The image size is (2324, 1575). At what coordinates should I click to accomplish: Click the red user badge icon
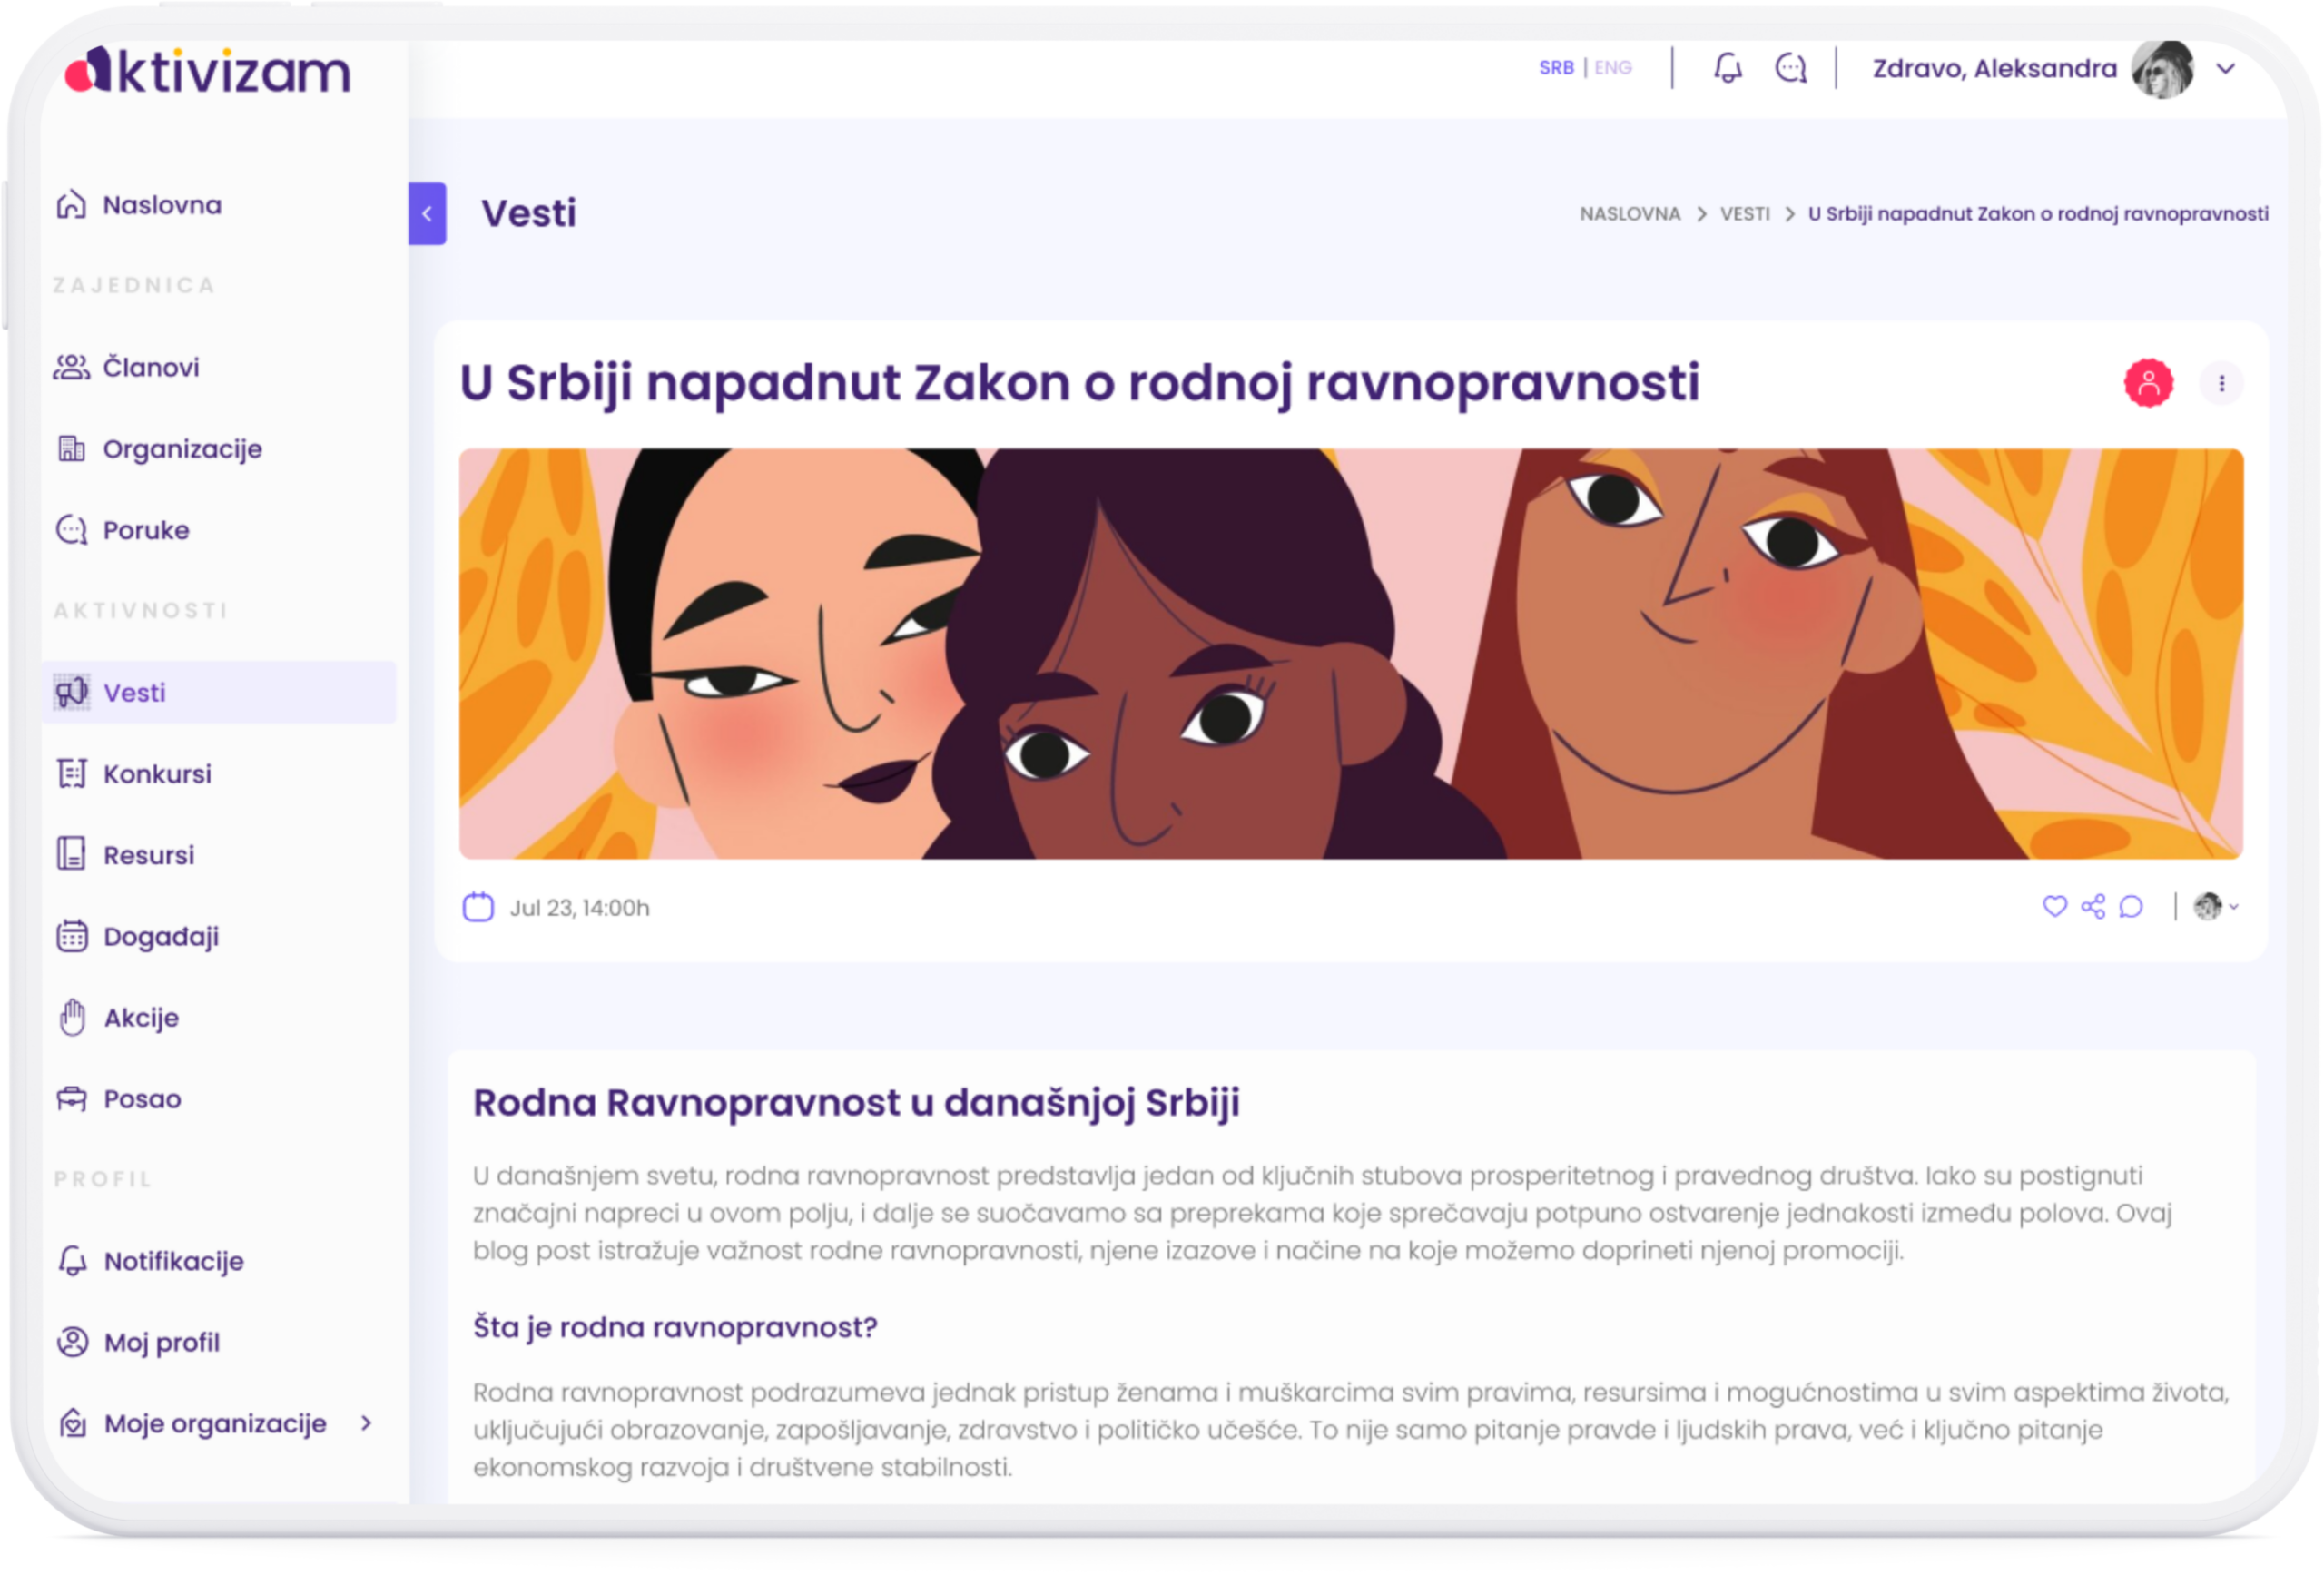click(2148, 383)
